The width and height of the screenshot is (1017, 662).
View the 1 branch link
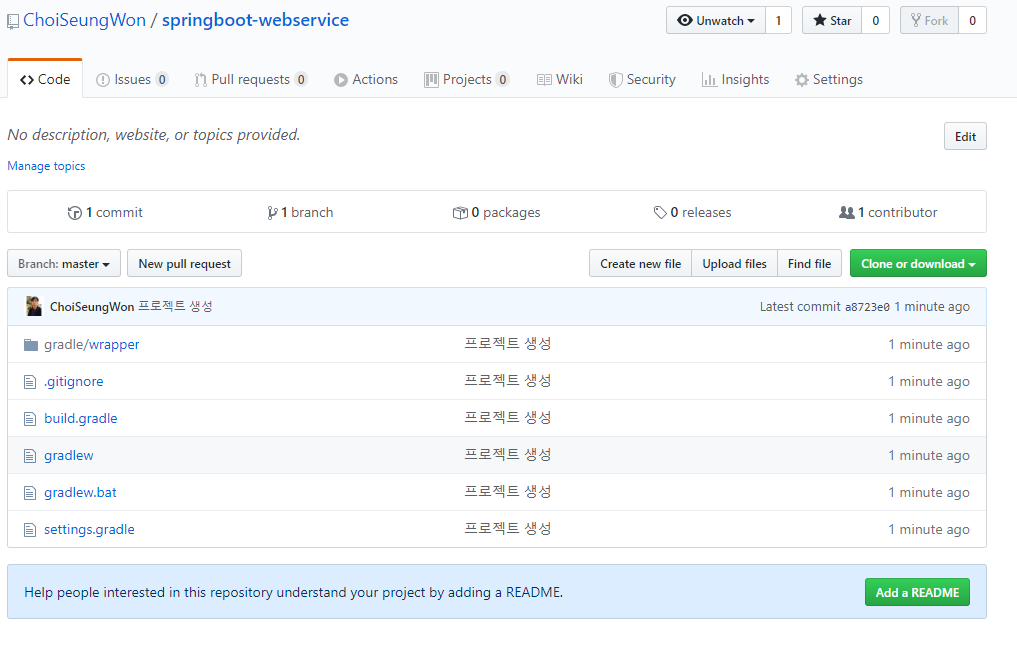(300, 213)
